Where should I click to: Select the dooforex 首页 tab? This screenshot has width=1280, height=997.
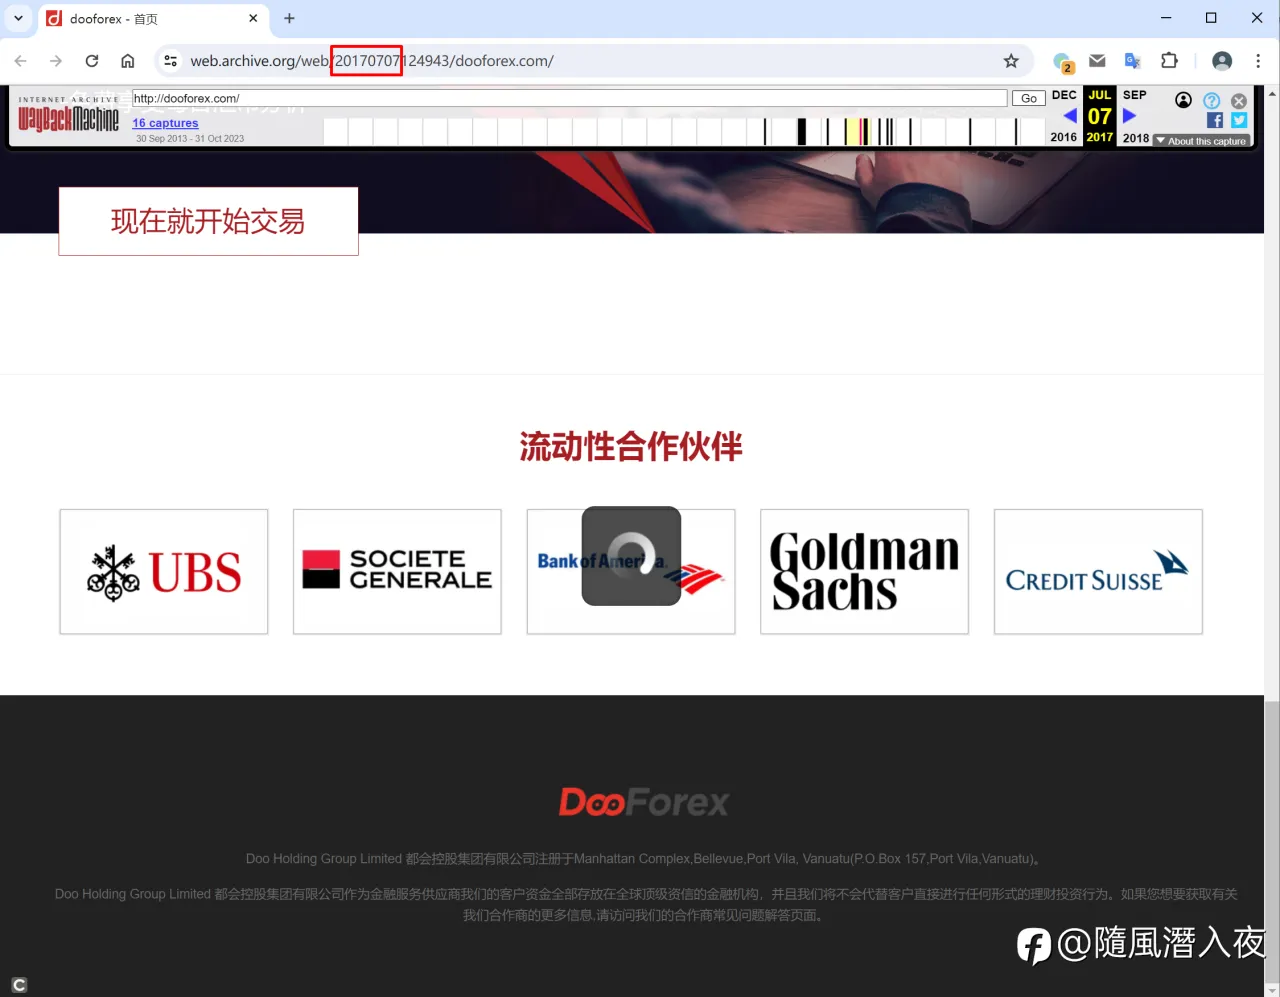(153, 19)
